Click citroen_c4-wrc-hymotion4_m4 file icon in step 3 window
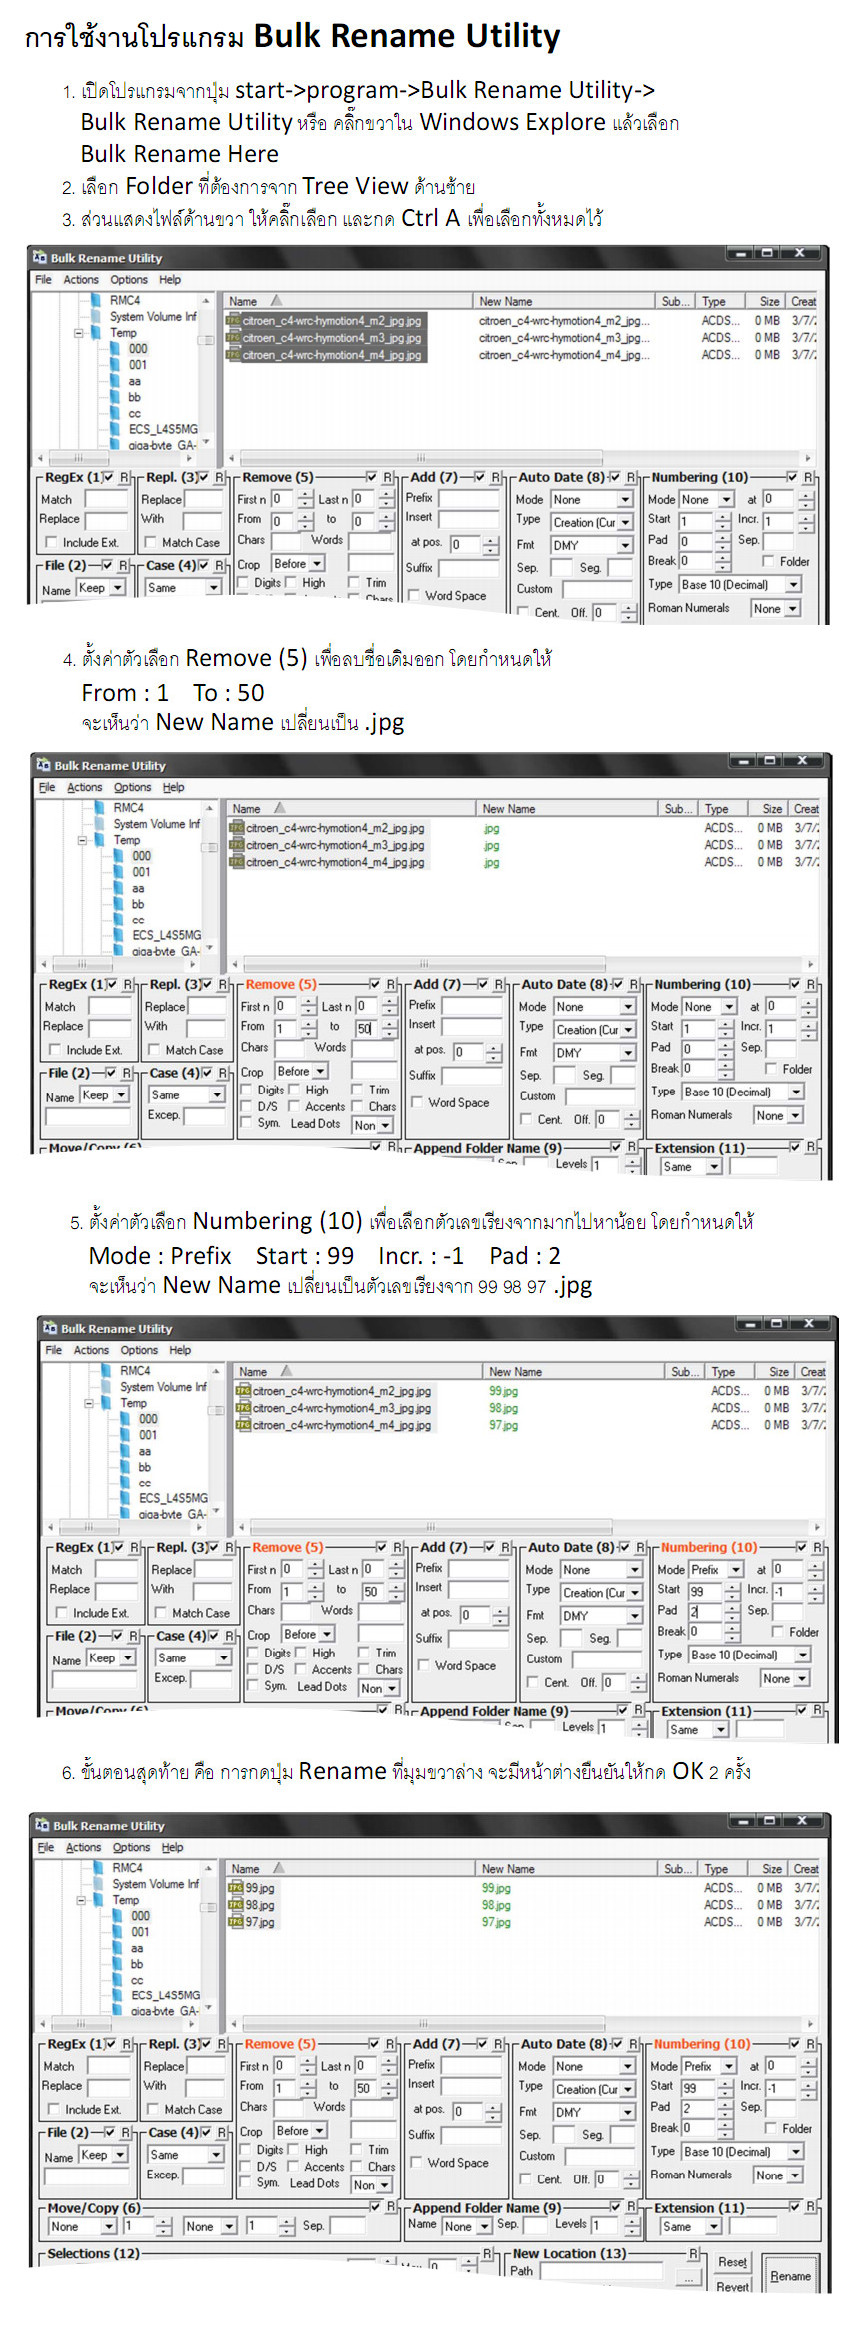This screenshot has height=2339, width=847. point(233,355)
